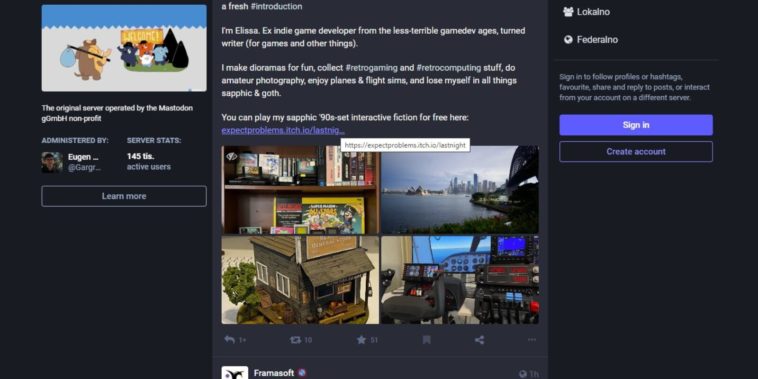
Task: Favourite the post with the star icon
Action: pyautogui.click(x=361, y=340)
